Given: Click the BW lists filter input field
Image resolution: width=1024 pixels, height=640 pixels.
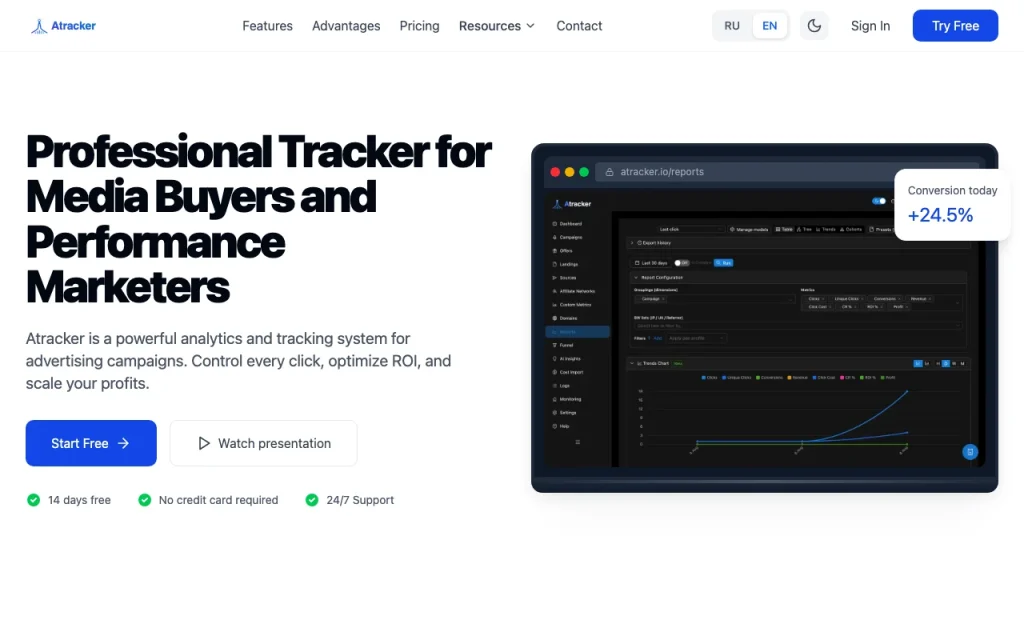Looking at the screenshot, I should (x=798, y=326).
